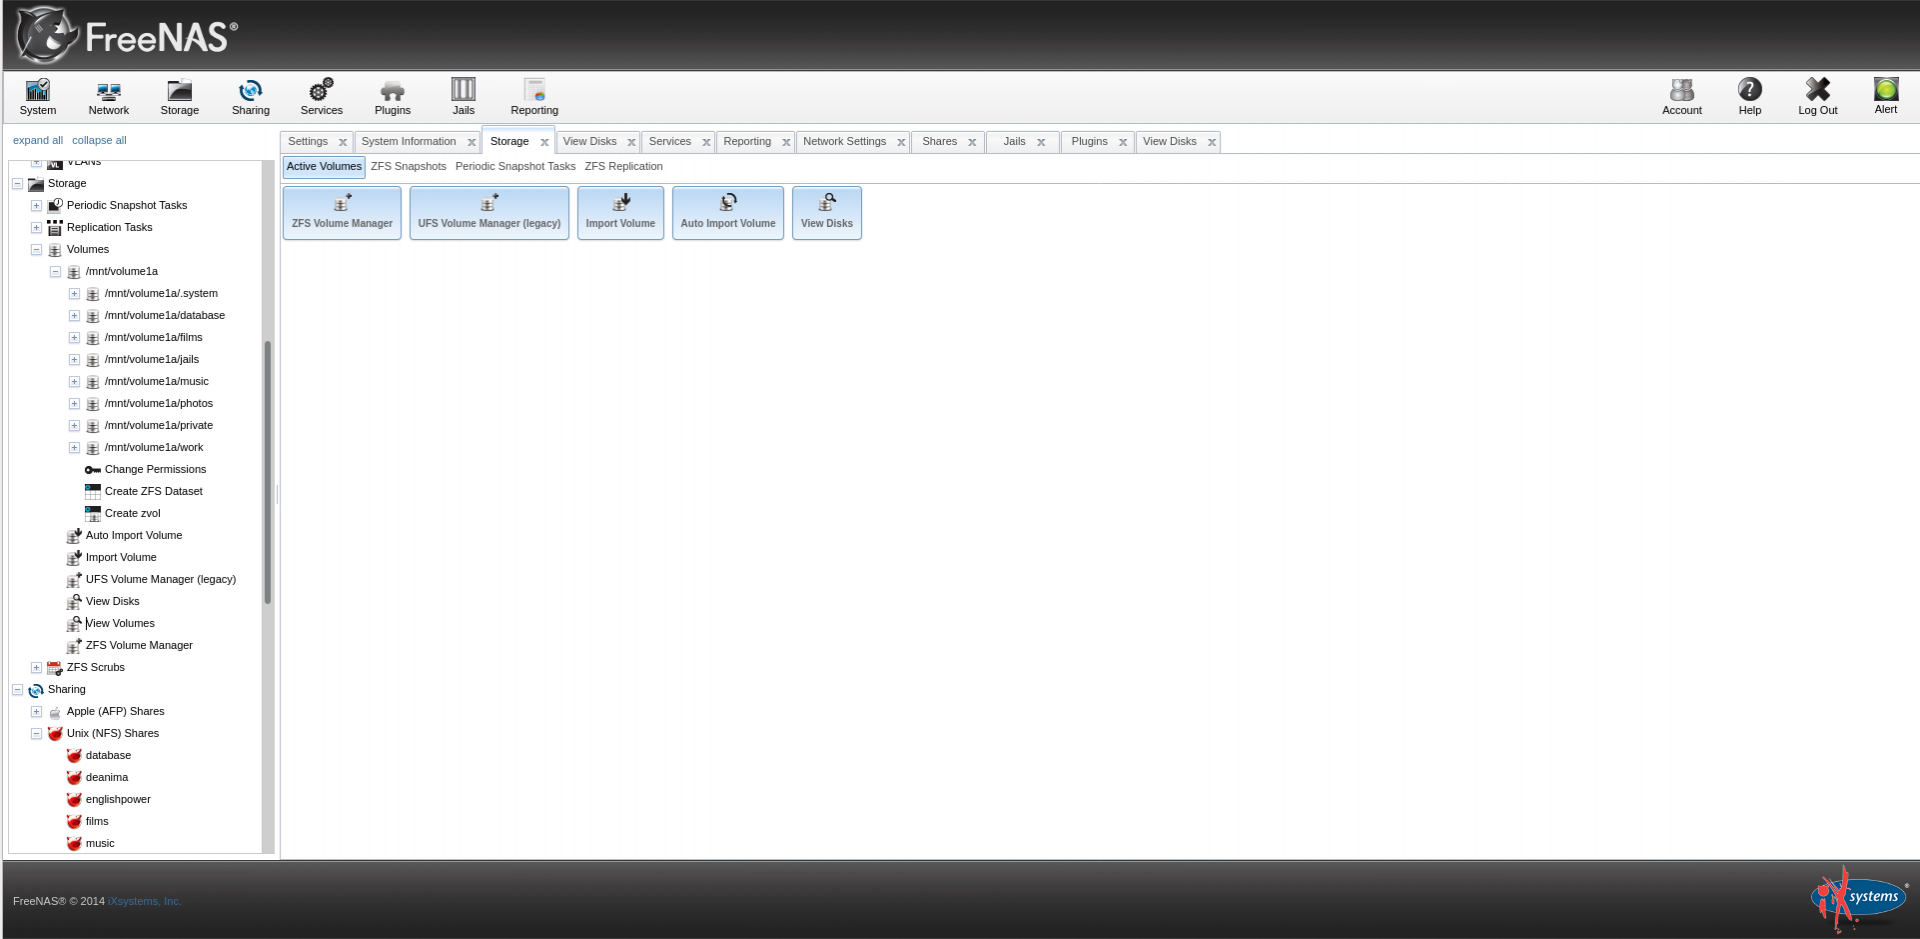Switch to the Shares tab

pyautogui.click(x=939, y=141)
